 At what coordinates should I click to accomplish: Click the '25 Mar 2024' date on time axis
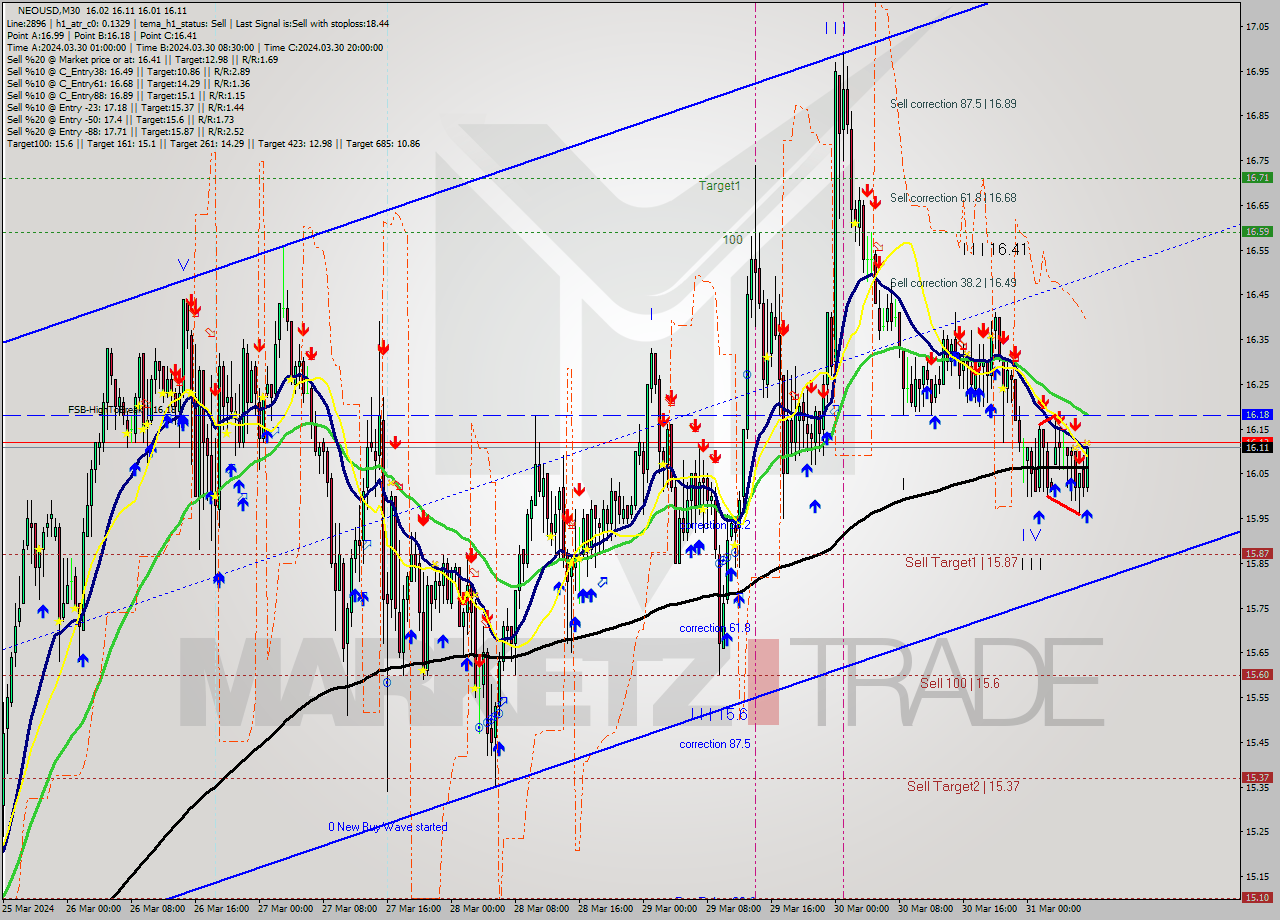[x=28, y=909]
